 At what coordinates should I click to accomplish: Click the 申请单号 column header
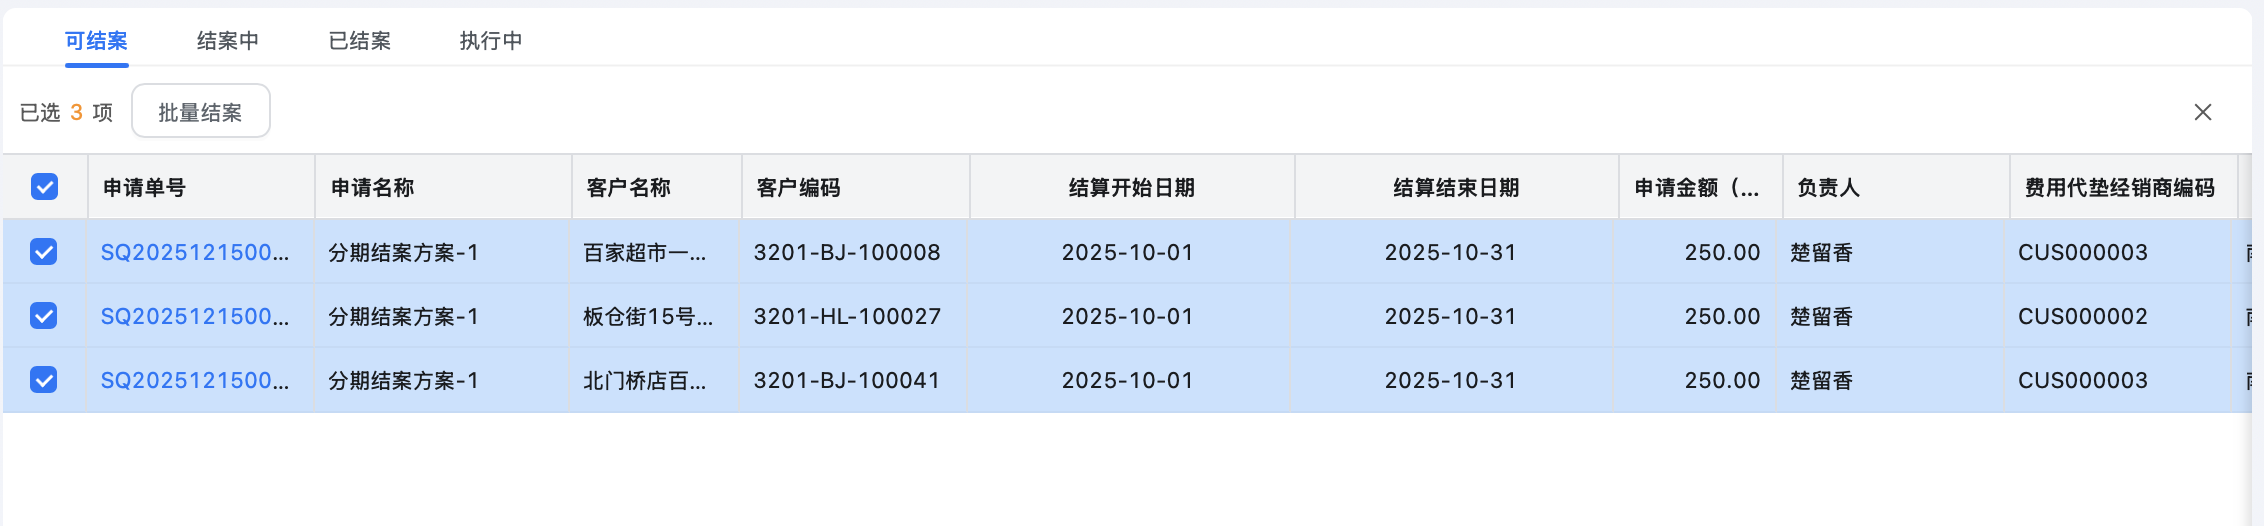click(x=144, y=187)
